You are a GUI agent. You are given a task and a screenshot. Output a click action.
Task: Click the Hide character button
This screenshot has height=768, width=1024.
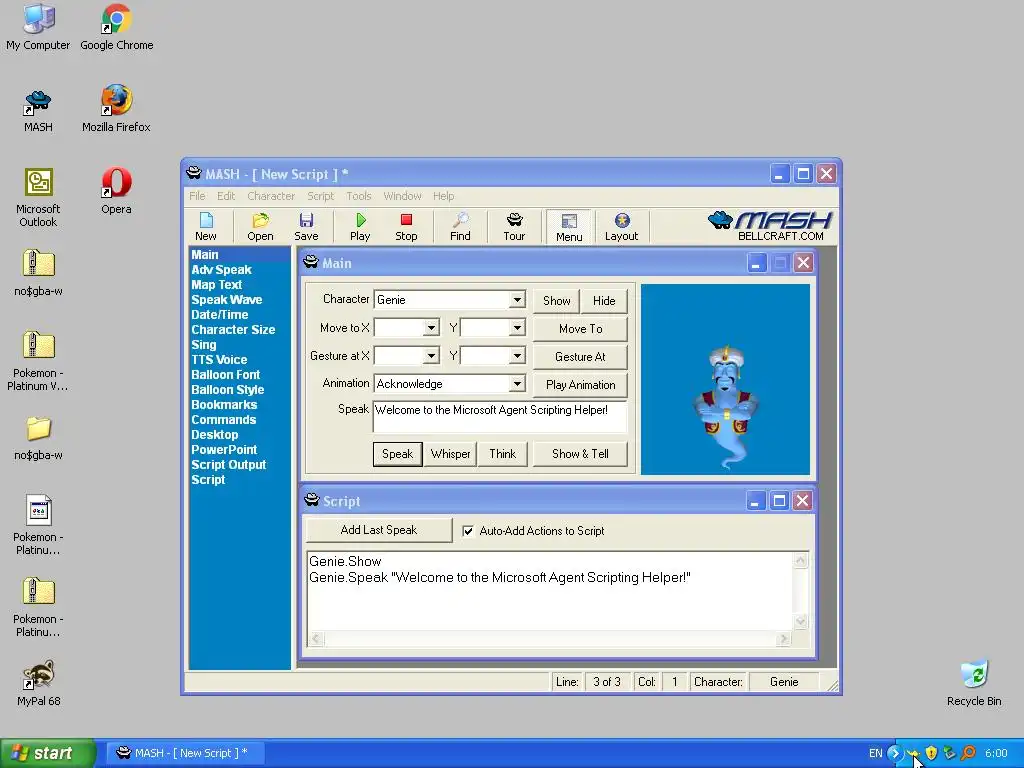click(604, 301)
